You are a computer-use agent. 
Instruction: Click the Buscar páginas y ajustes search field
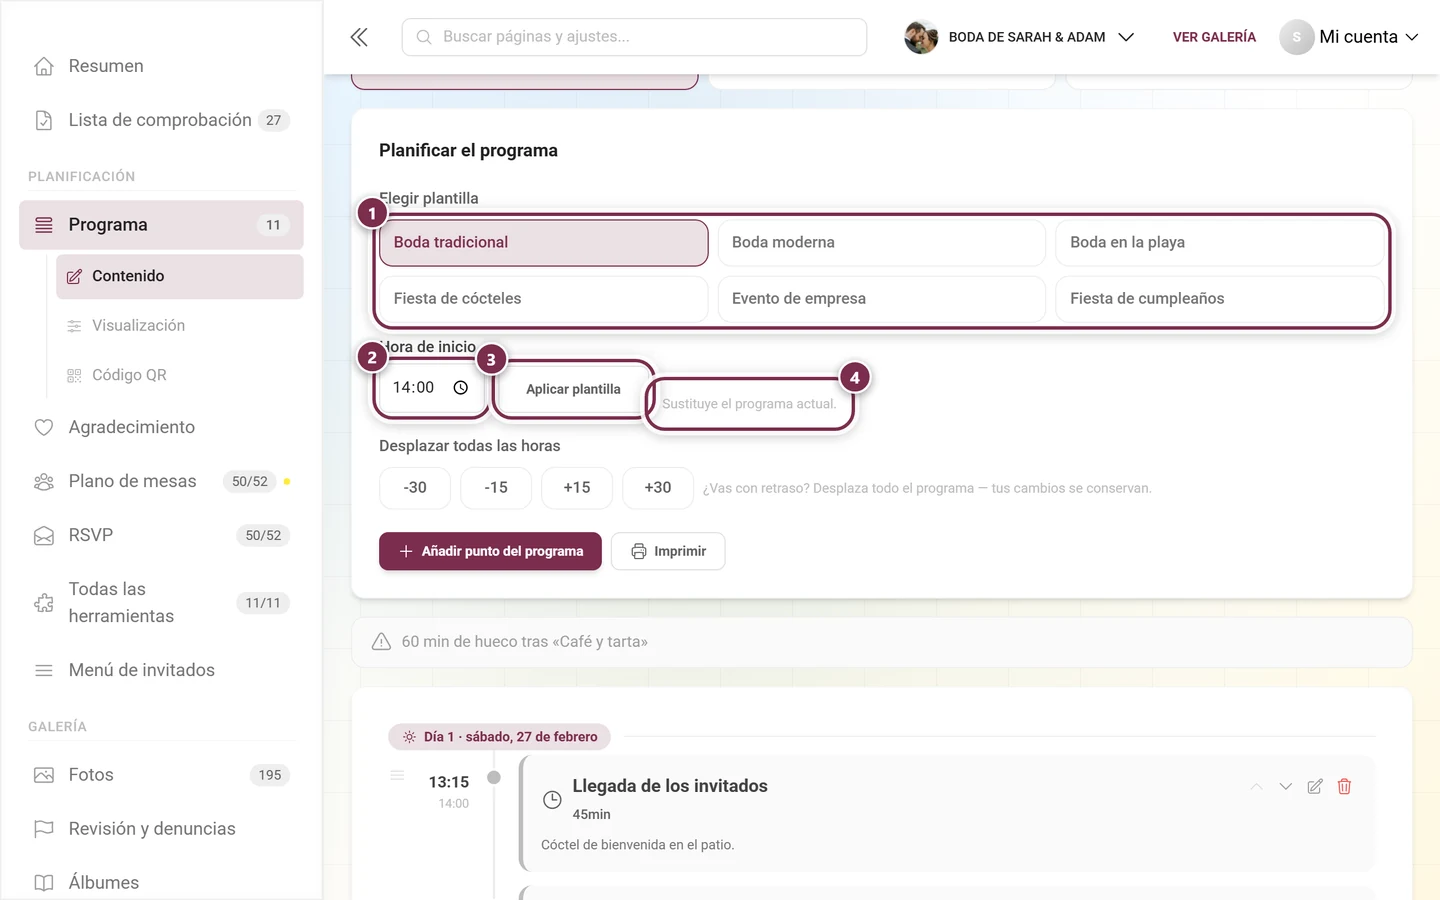point(634,37)
